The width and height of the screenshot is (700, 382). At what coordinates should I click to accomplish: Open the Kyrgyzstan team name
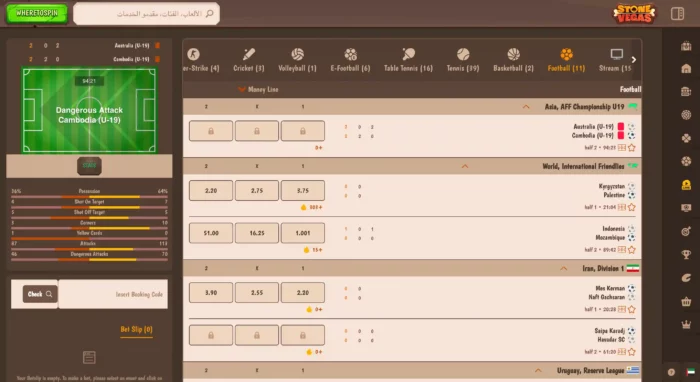click(x=612, y=186)
